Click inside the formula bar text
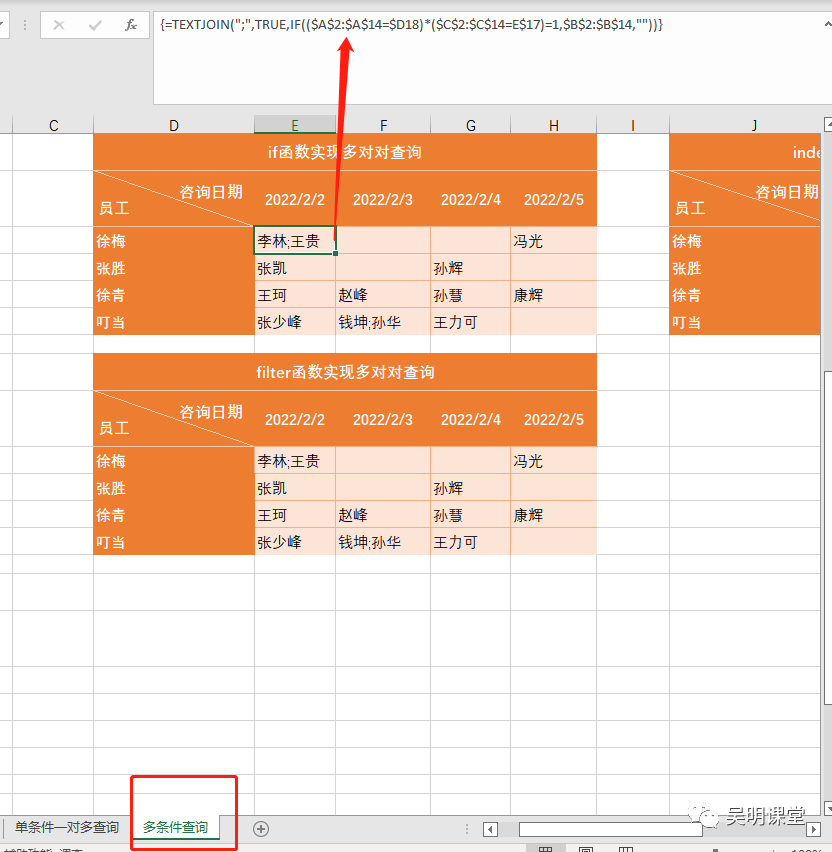The width and height of the screenshot is (832, 852). 411,24
